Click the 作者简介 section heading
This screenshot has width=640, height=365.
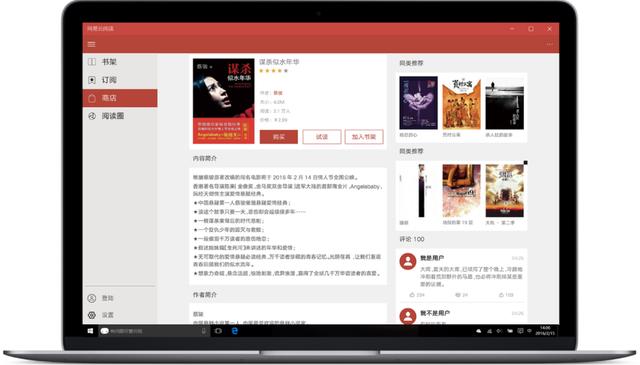pos(205,294)
